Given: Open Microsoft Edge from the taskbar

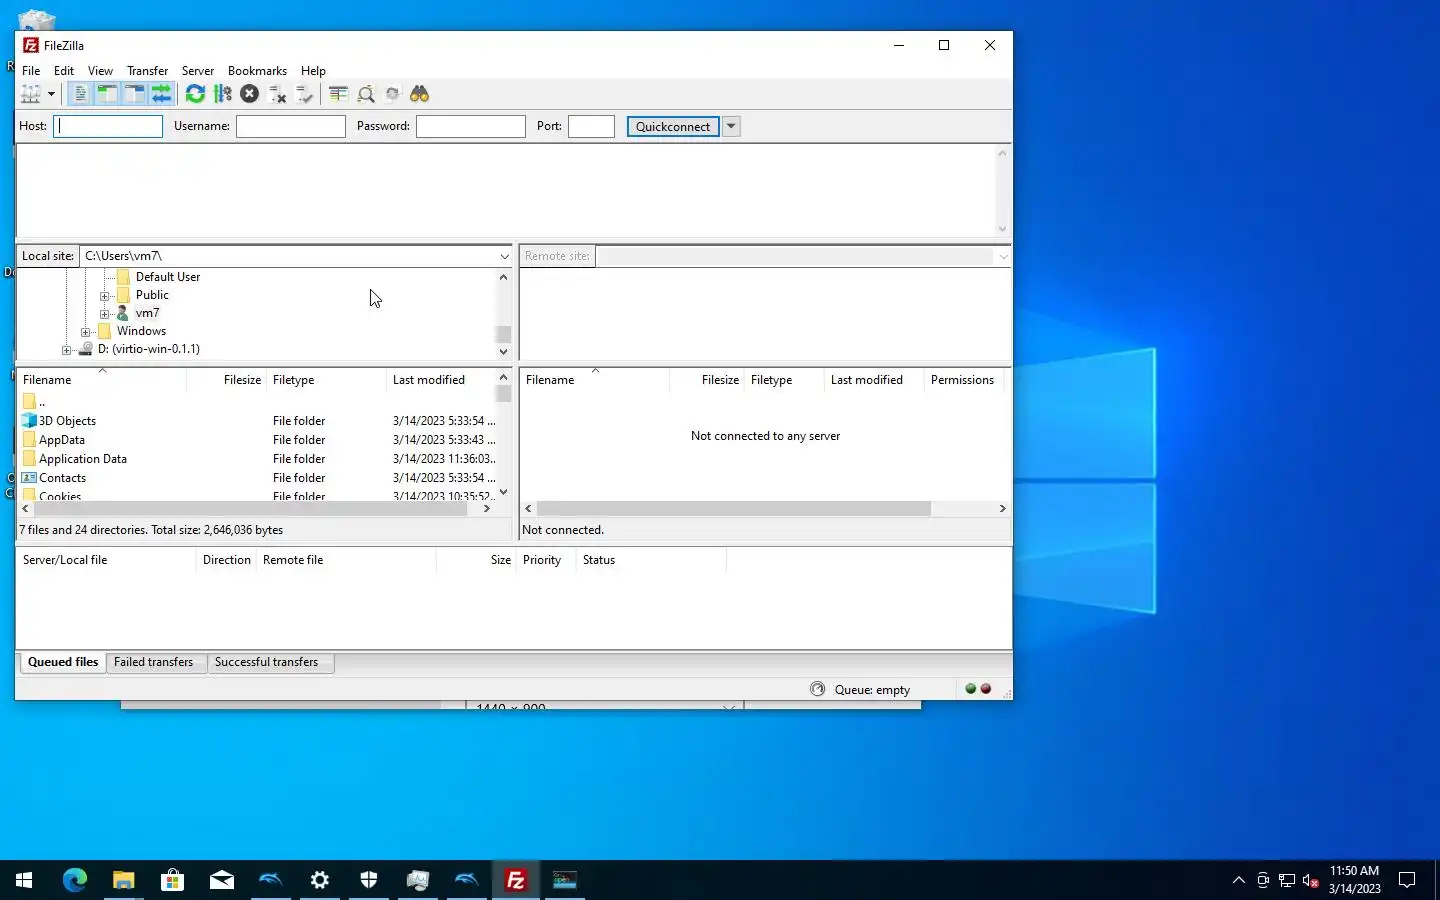Looking at the screenshot, I should (75, 880).
